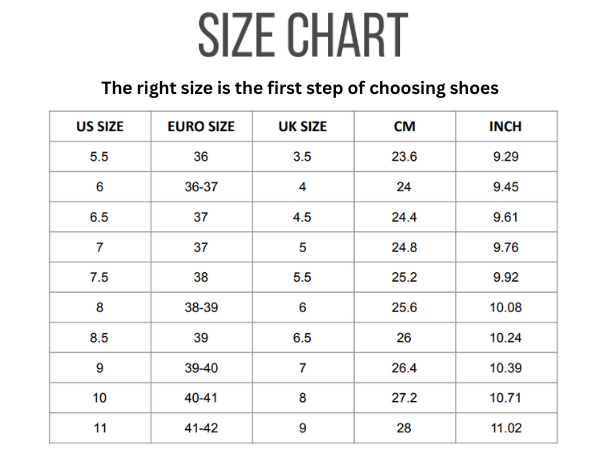Click the 27.2 CM cell
The image size is (600, 450).
click(x=404, y=398)
